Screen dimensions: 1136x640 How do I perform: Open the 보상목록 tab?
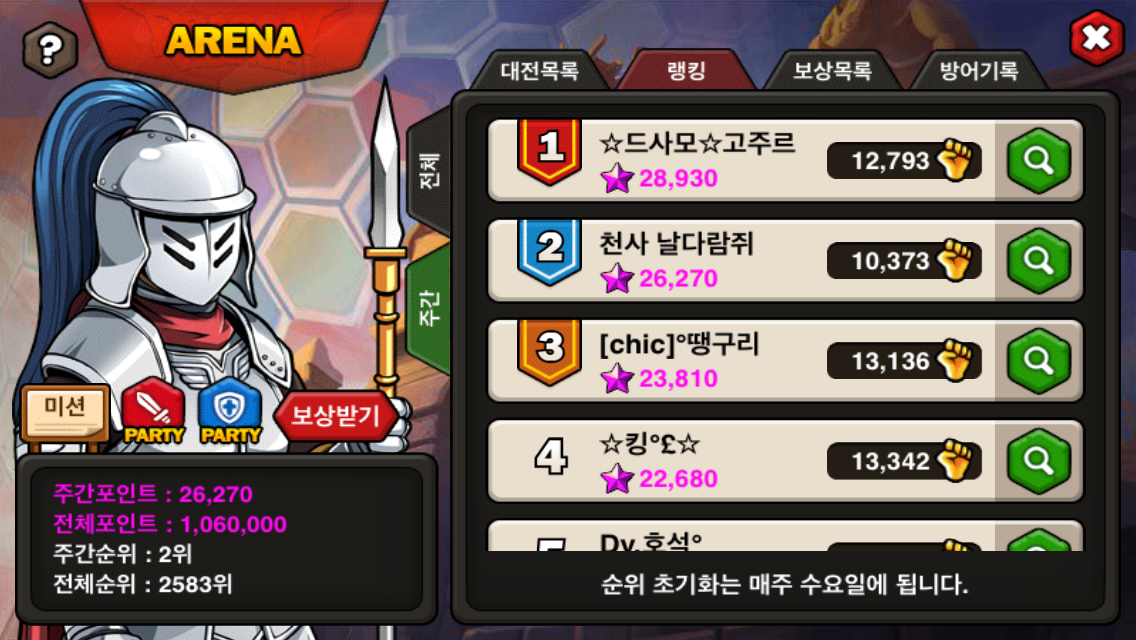pyautogui.click(x=832, y=71)
